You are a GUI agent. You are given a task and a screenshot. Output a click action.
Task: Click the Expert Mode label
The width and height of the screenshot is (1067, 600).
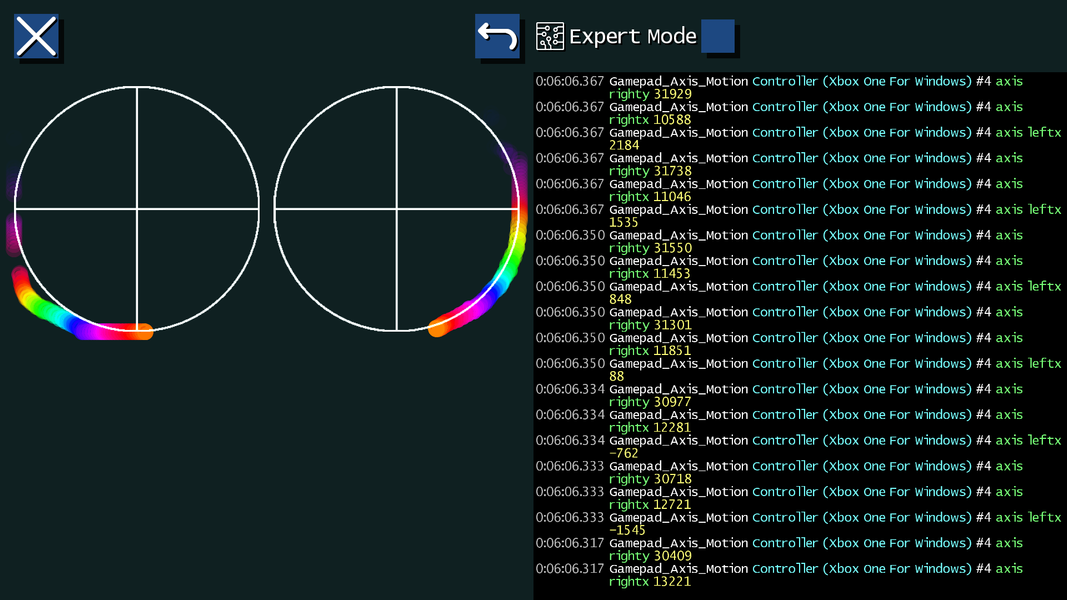tap(634, 35)
